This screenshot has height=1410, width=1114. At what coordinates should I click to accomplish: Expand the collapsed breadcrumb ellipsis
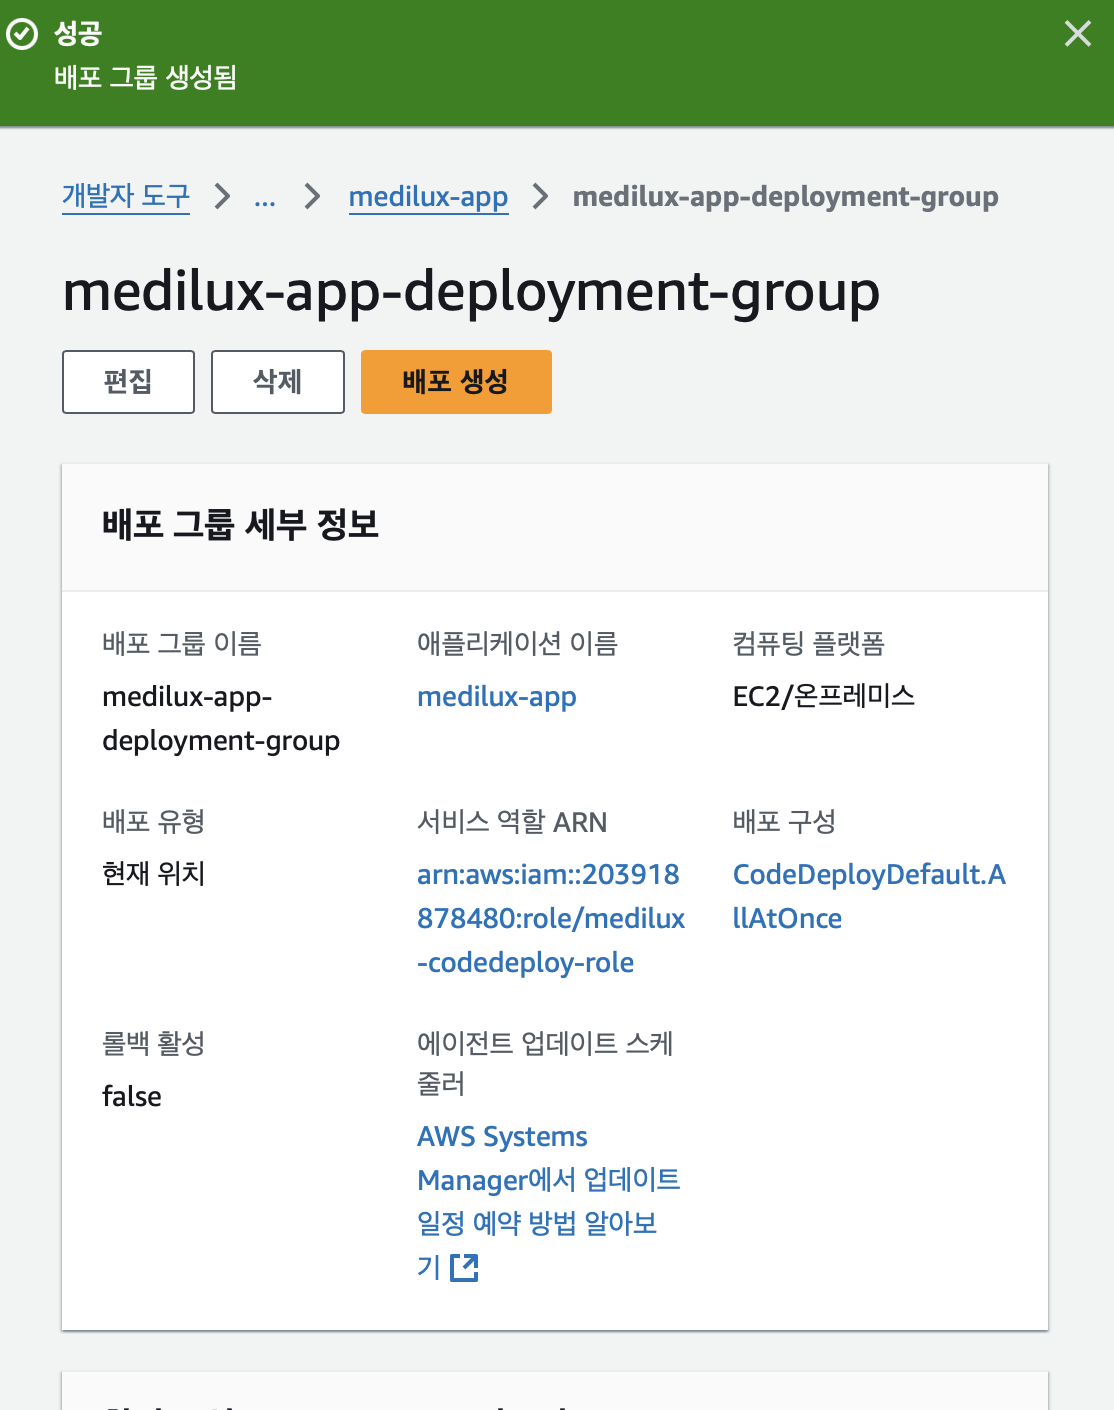(265, 197)
